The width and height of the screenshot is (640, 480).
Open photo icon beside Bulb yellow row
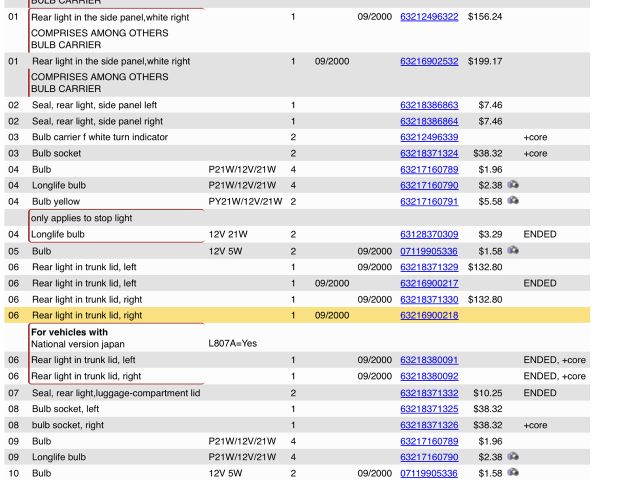513,201
